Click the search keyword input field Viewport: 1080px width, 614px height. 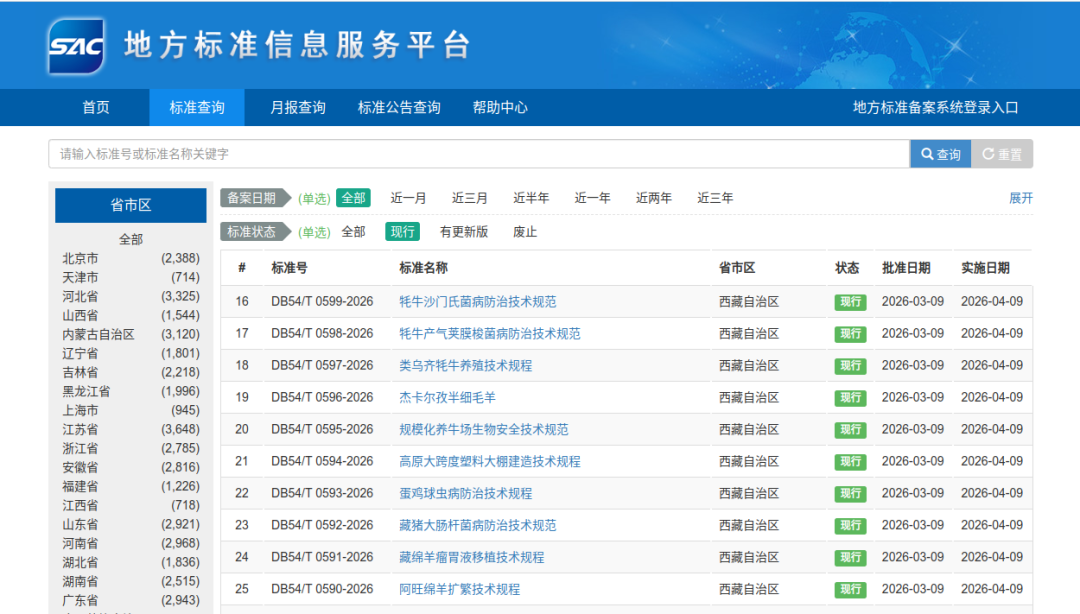[478, 154]
